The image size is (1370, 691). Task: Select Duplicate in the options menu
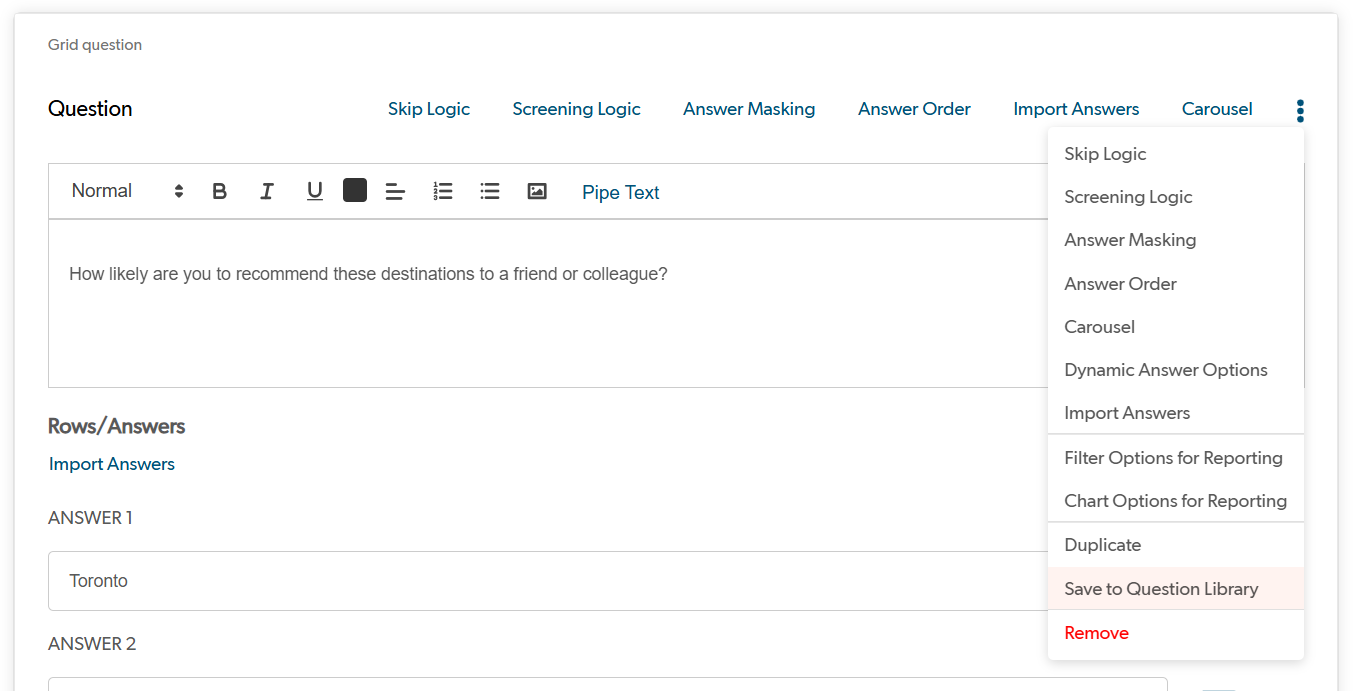1102,545
